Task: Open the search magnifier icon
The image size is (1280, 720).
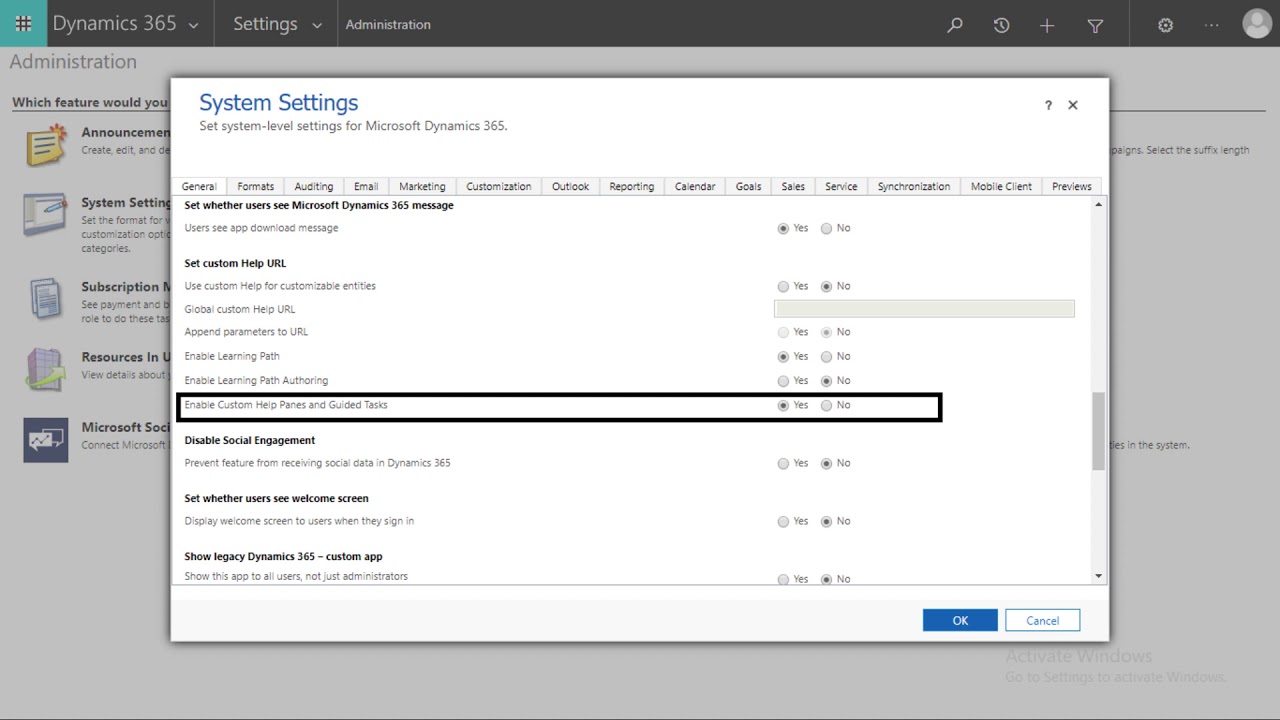Action: [x=955, y=25]
